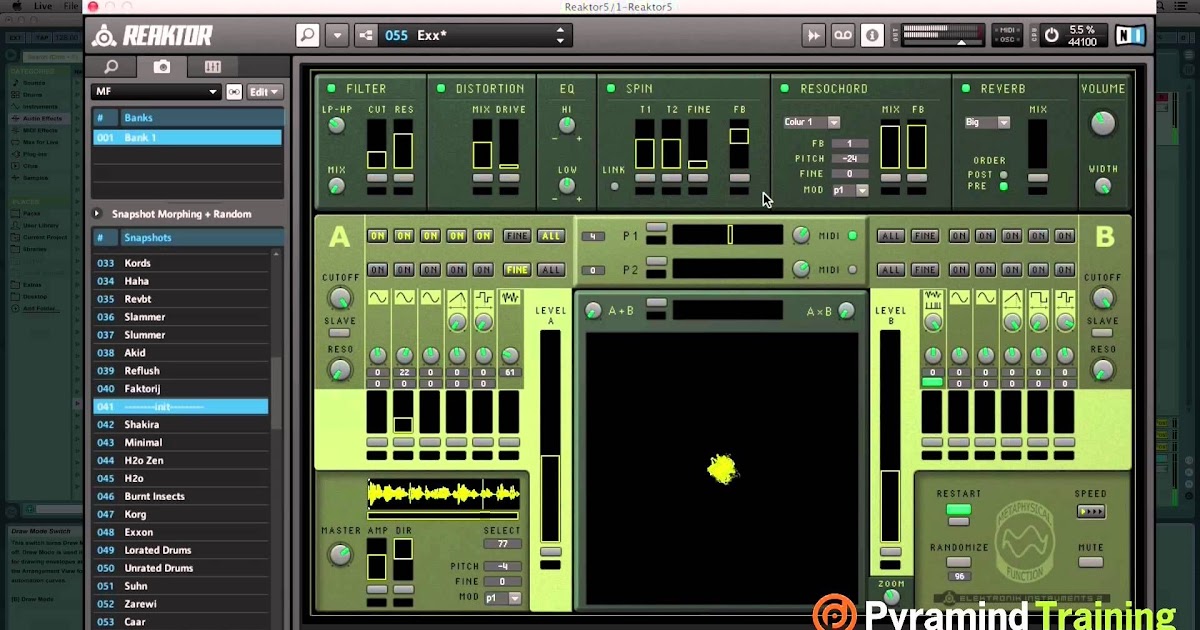The width and height of the screenshot is (1200, 630).
Task: Select the triangle ramp waveform in section A
Action: [457, 298]
